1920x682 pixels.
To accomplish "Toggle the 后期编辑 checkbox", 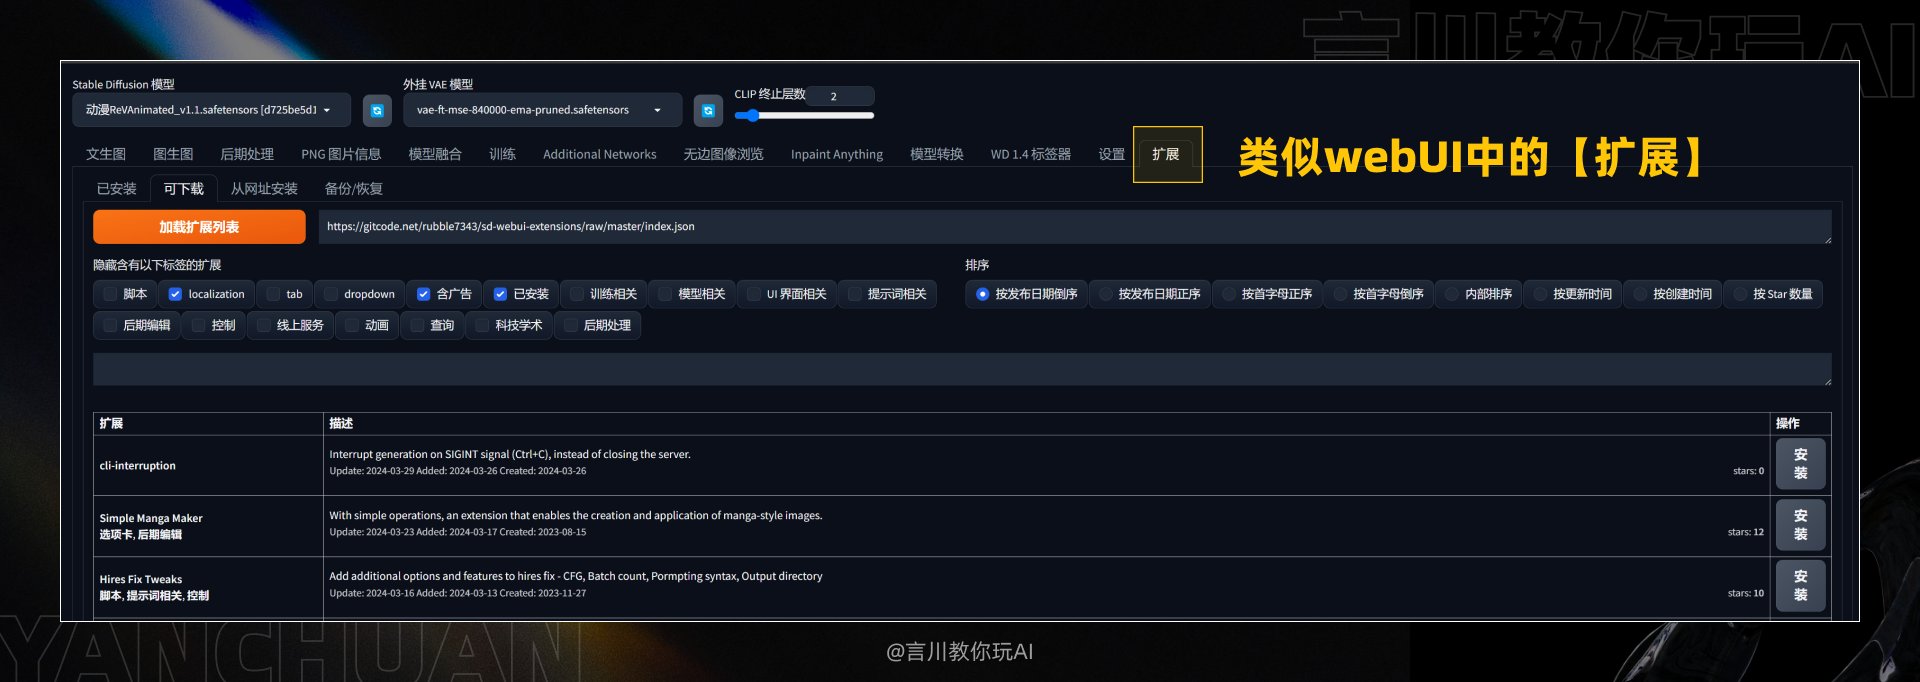I will 110,325.
